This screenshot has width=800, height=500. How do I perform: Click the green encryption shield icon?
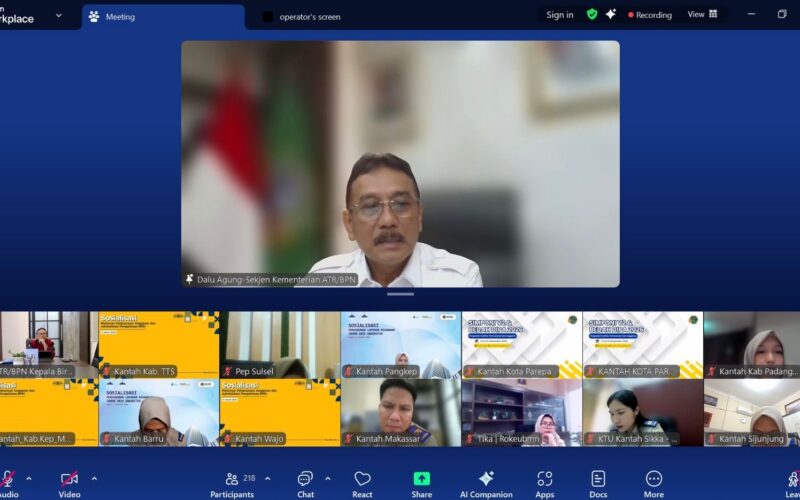pos(592,15)
